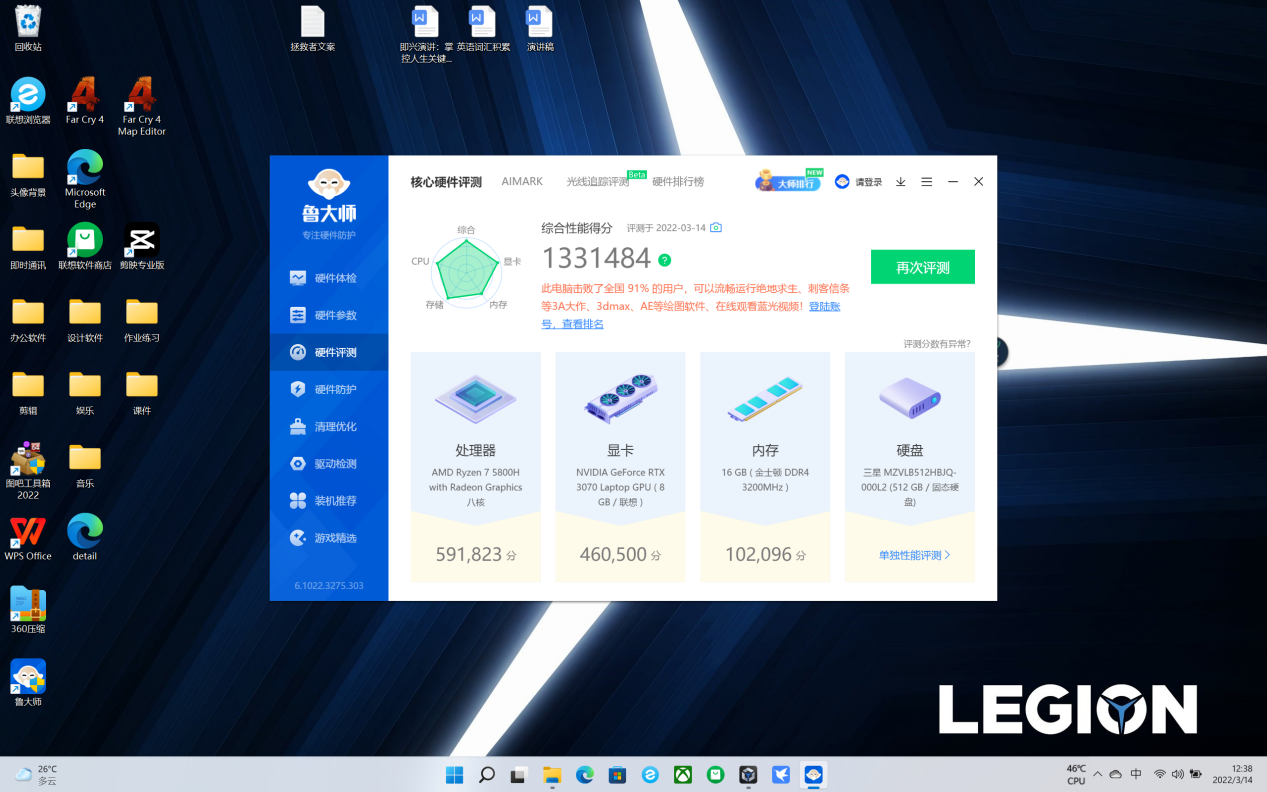
Task: Open the Xbox app from the taskbar
Action: [x=683, y=774]
